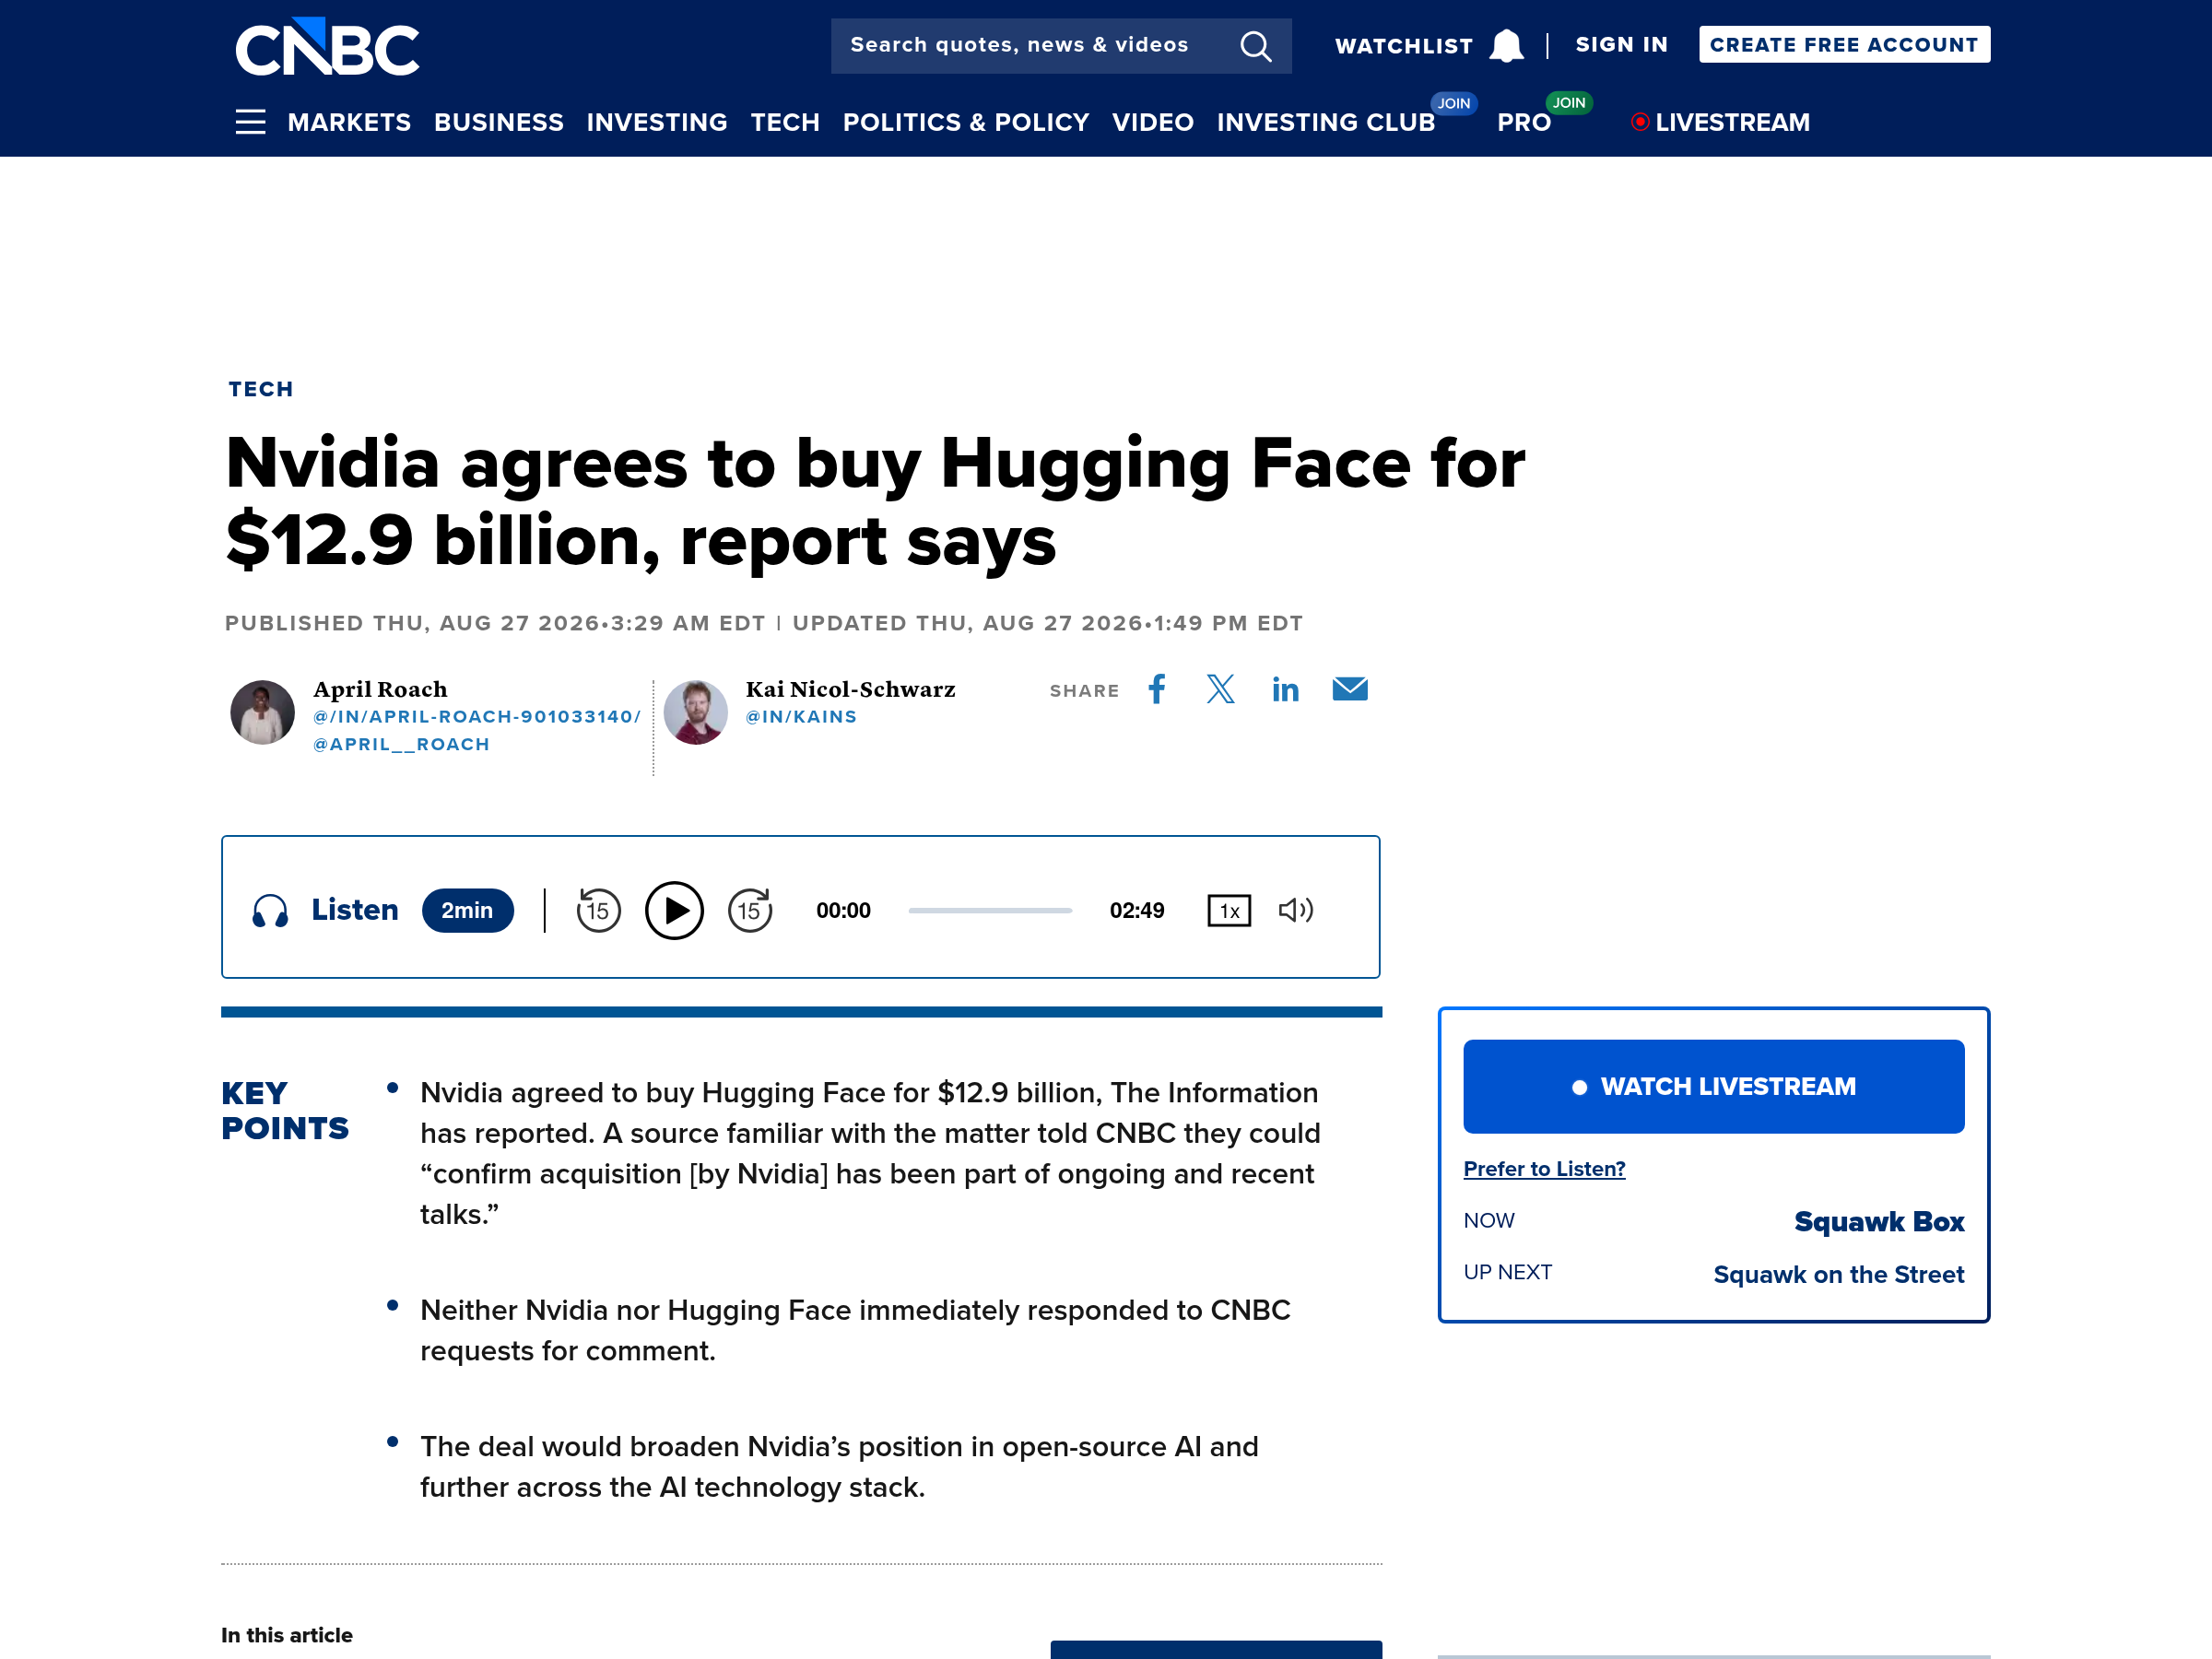This screenshot has width=2212, height=1659.
Task: Click the Investing Club JOIN badge
Action: pos(1454,103)
